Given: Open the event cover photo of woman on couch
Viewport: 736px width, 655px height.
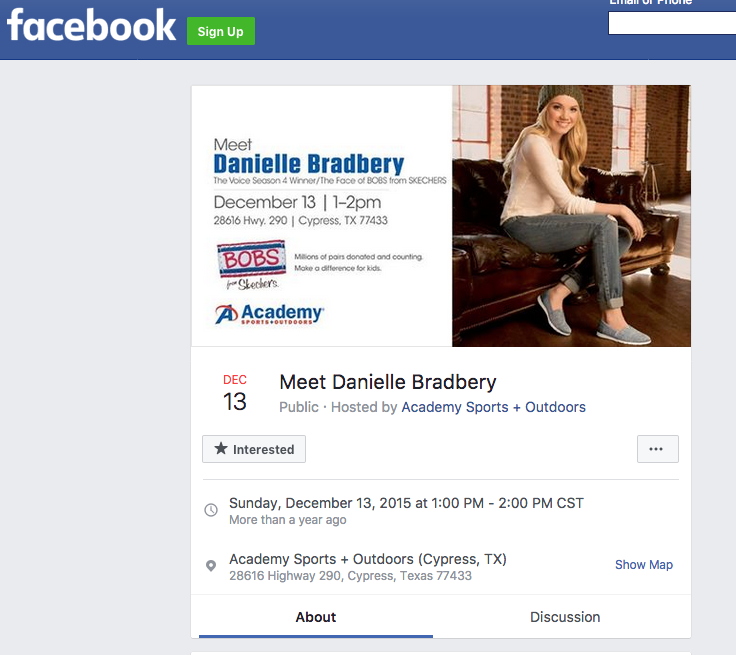Looking at the screenshot, I should [571, 216].
